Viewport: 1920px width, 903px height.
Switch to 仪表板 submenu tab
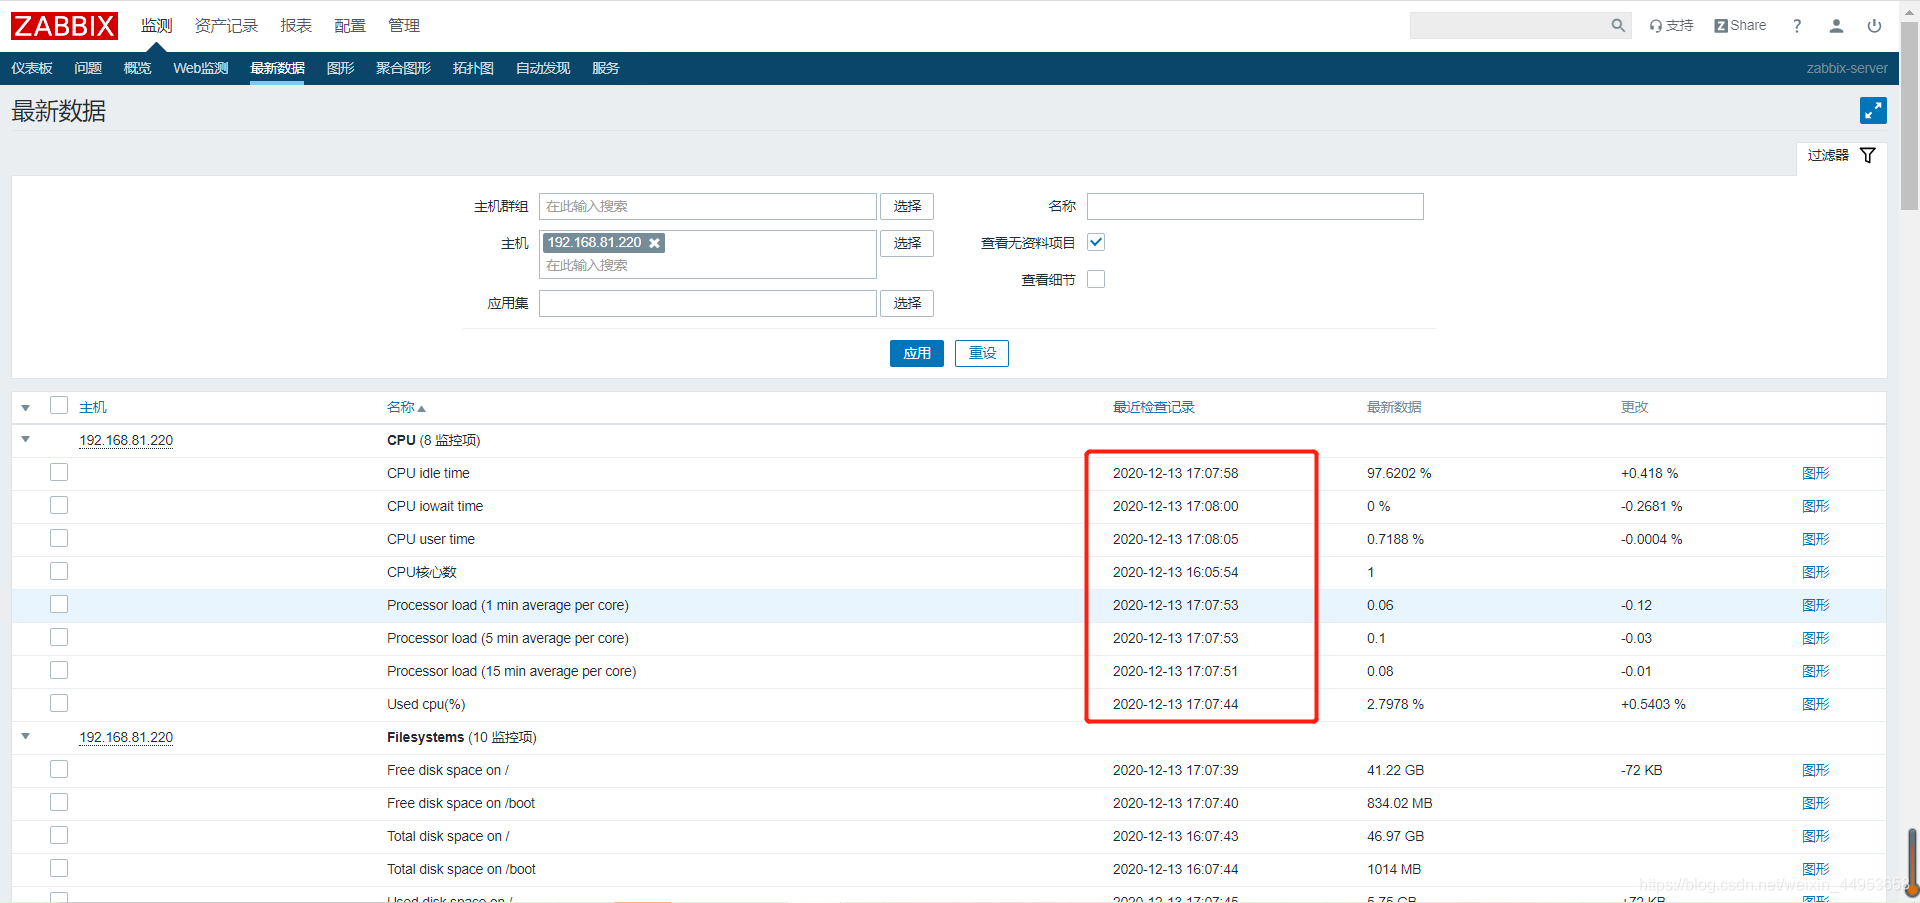tap(32, 68)
